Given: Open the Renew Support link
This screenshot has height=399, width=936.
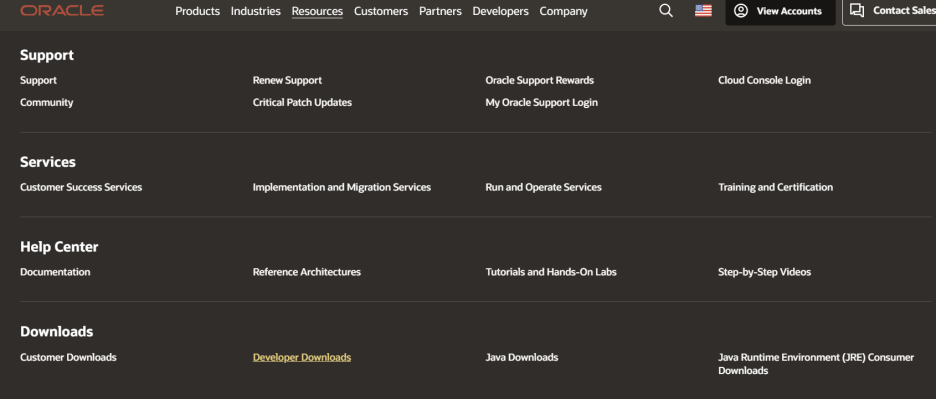Looking at the screenshot, I should (287, 80).
